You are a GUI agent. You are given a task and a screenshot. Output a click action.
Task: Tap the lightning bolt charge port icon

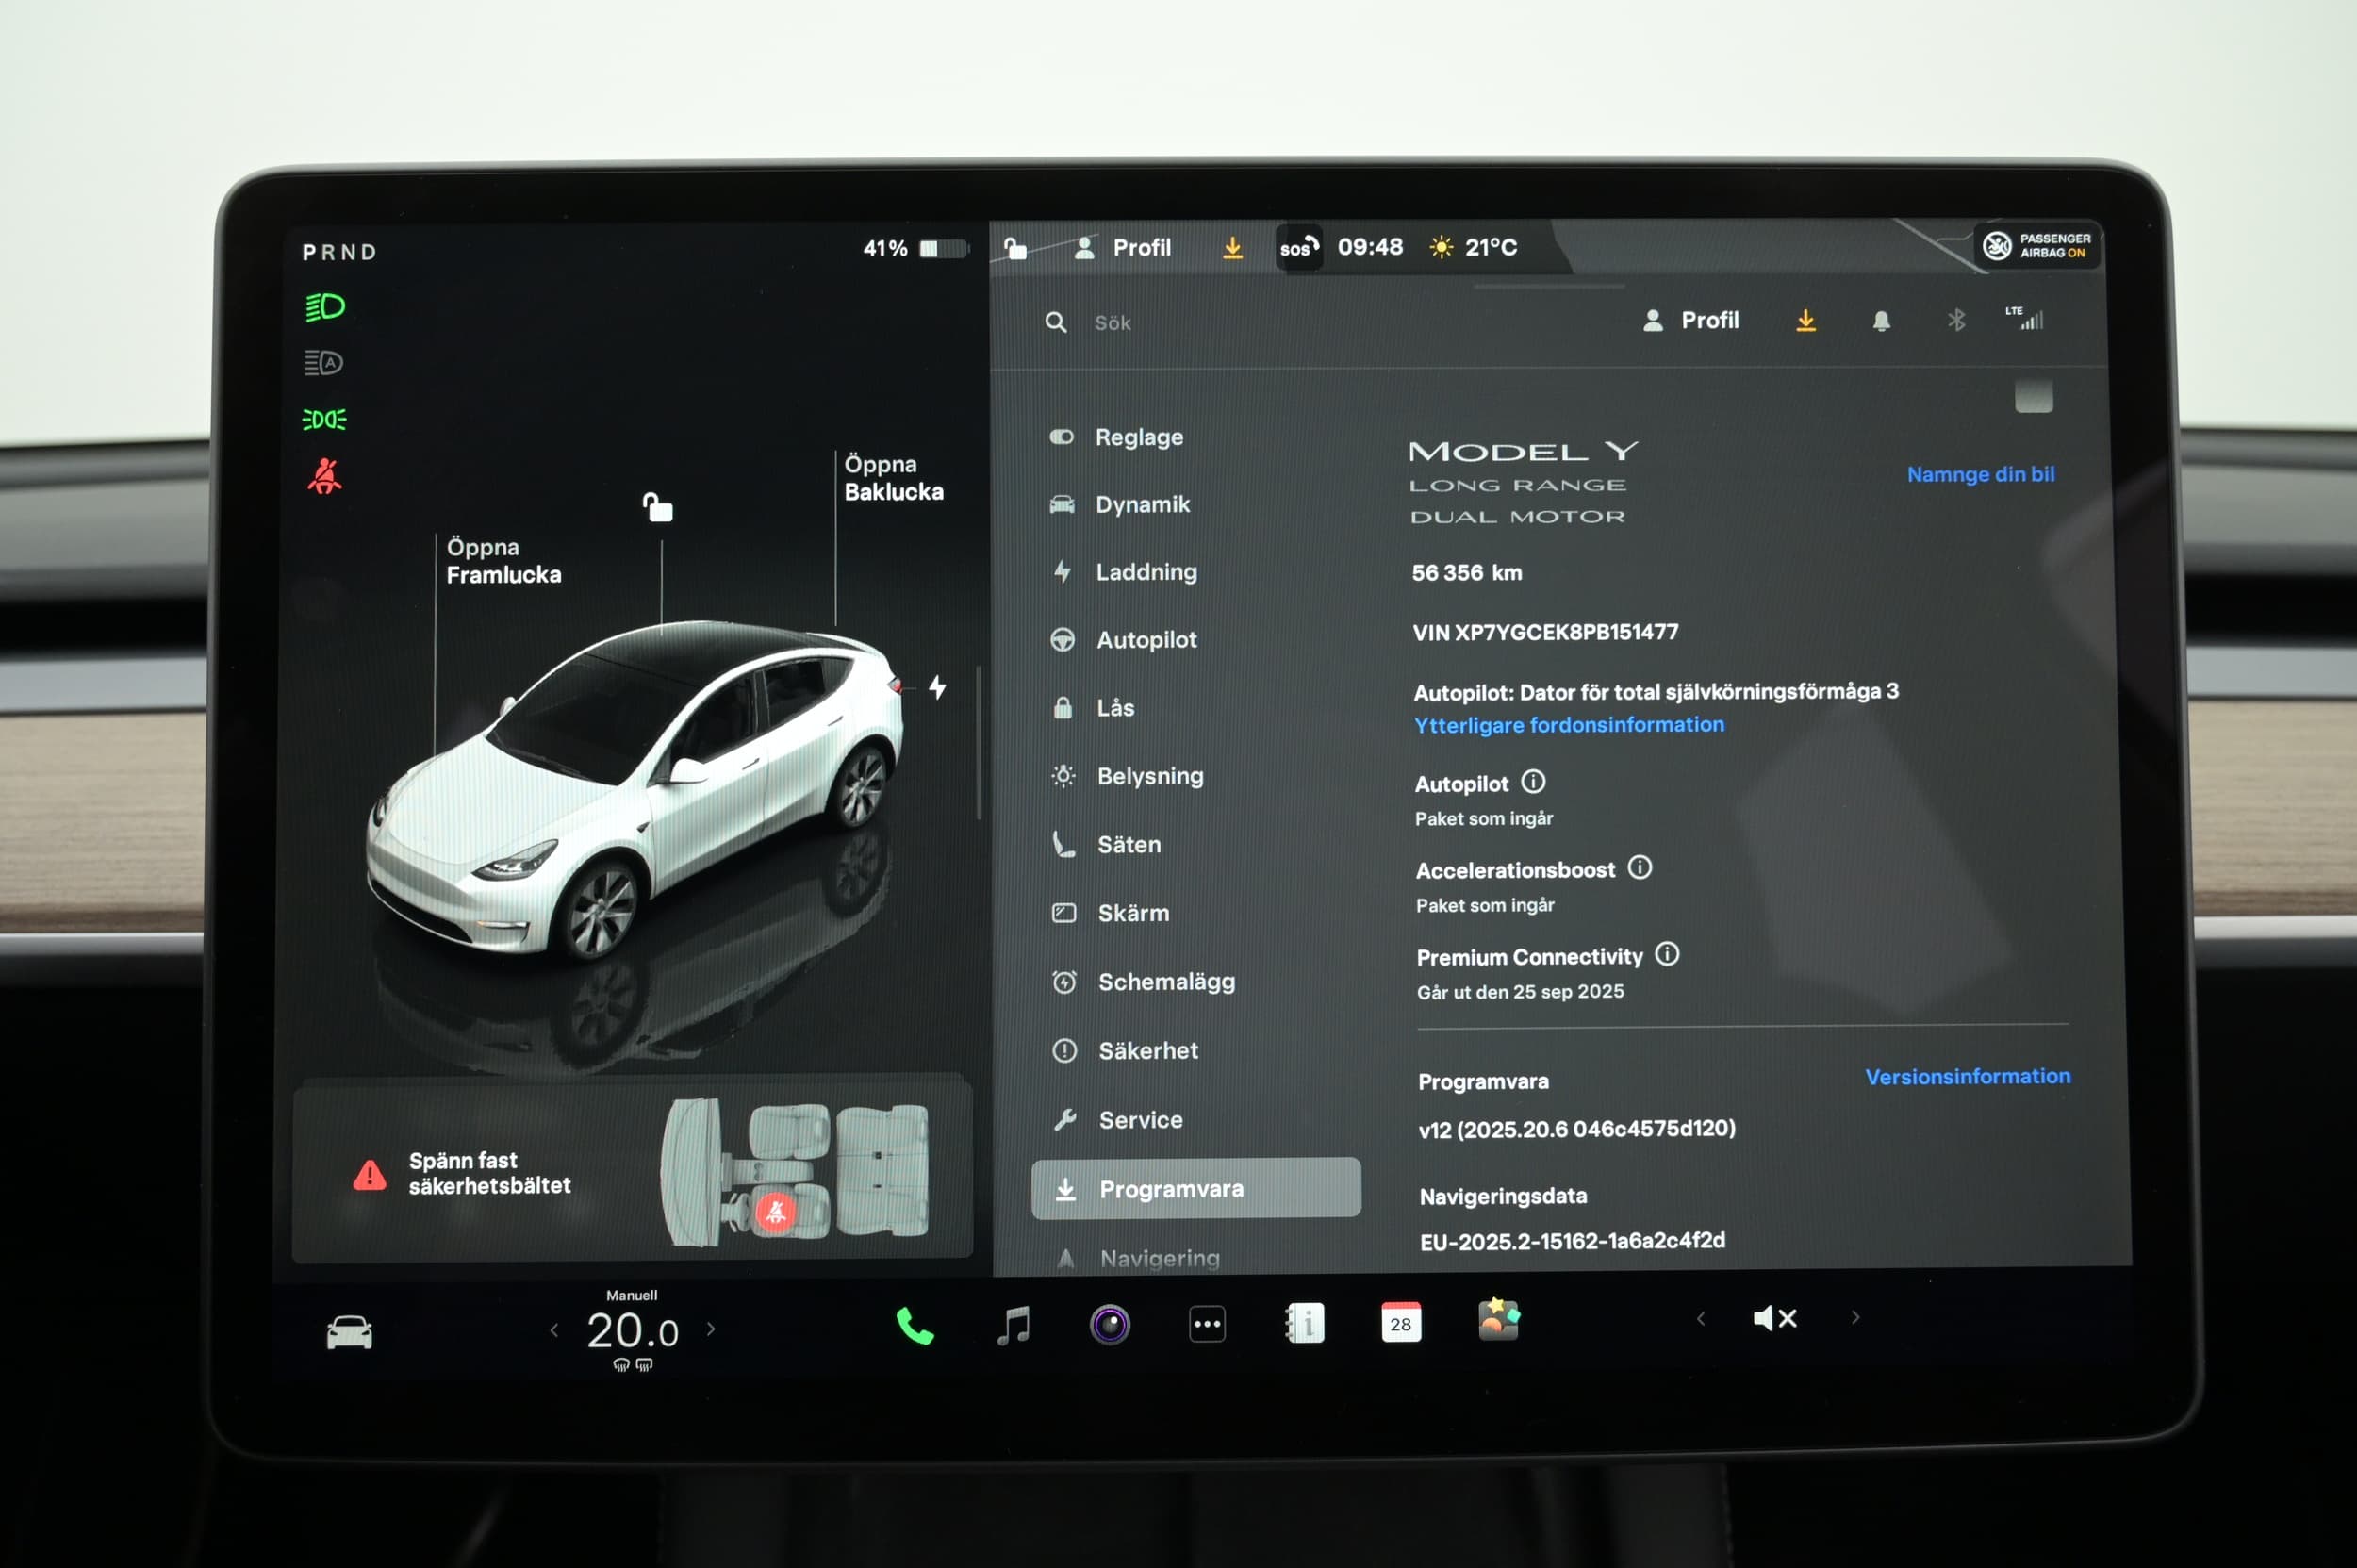click(x=937, y=687)
